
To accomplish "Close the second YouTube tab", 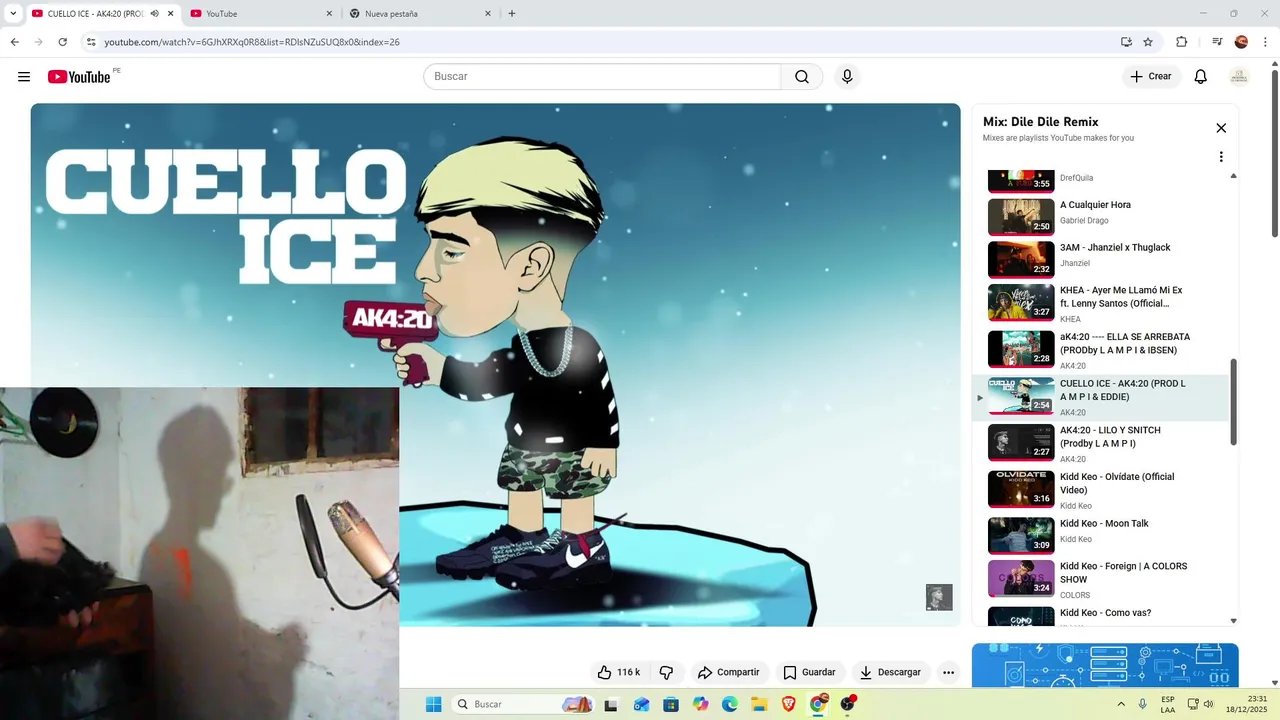I will (x=329, y=14).
